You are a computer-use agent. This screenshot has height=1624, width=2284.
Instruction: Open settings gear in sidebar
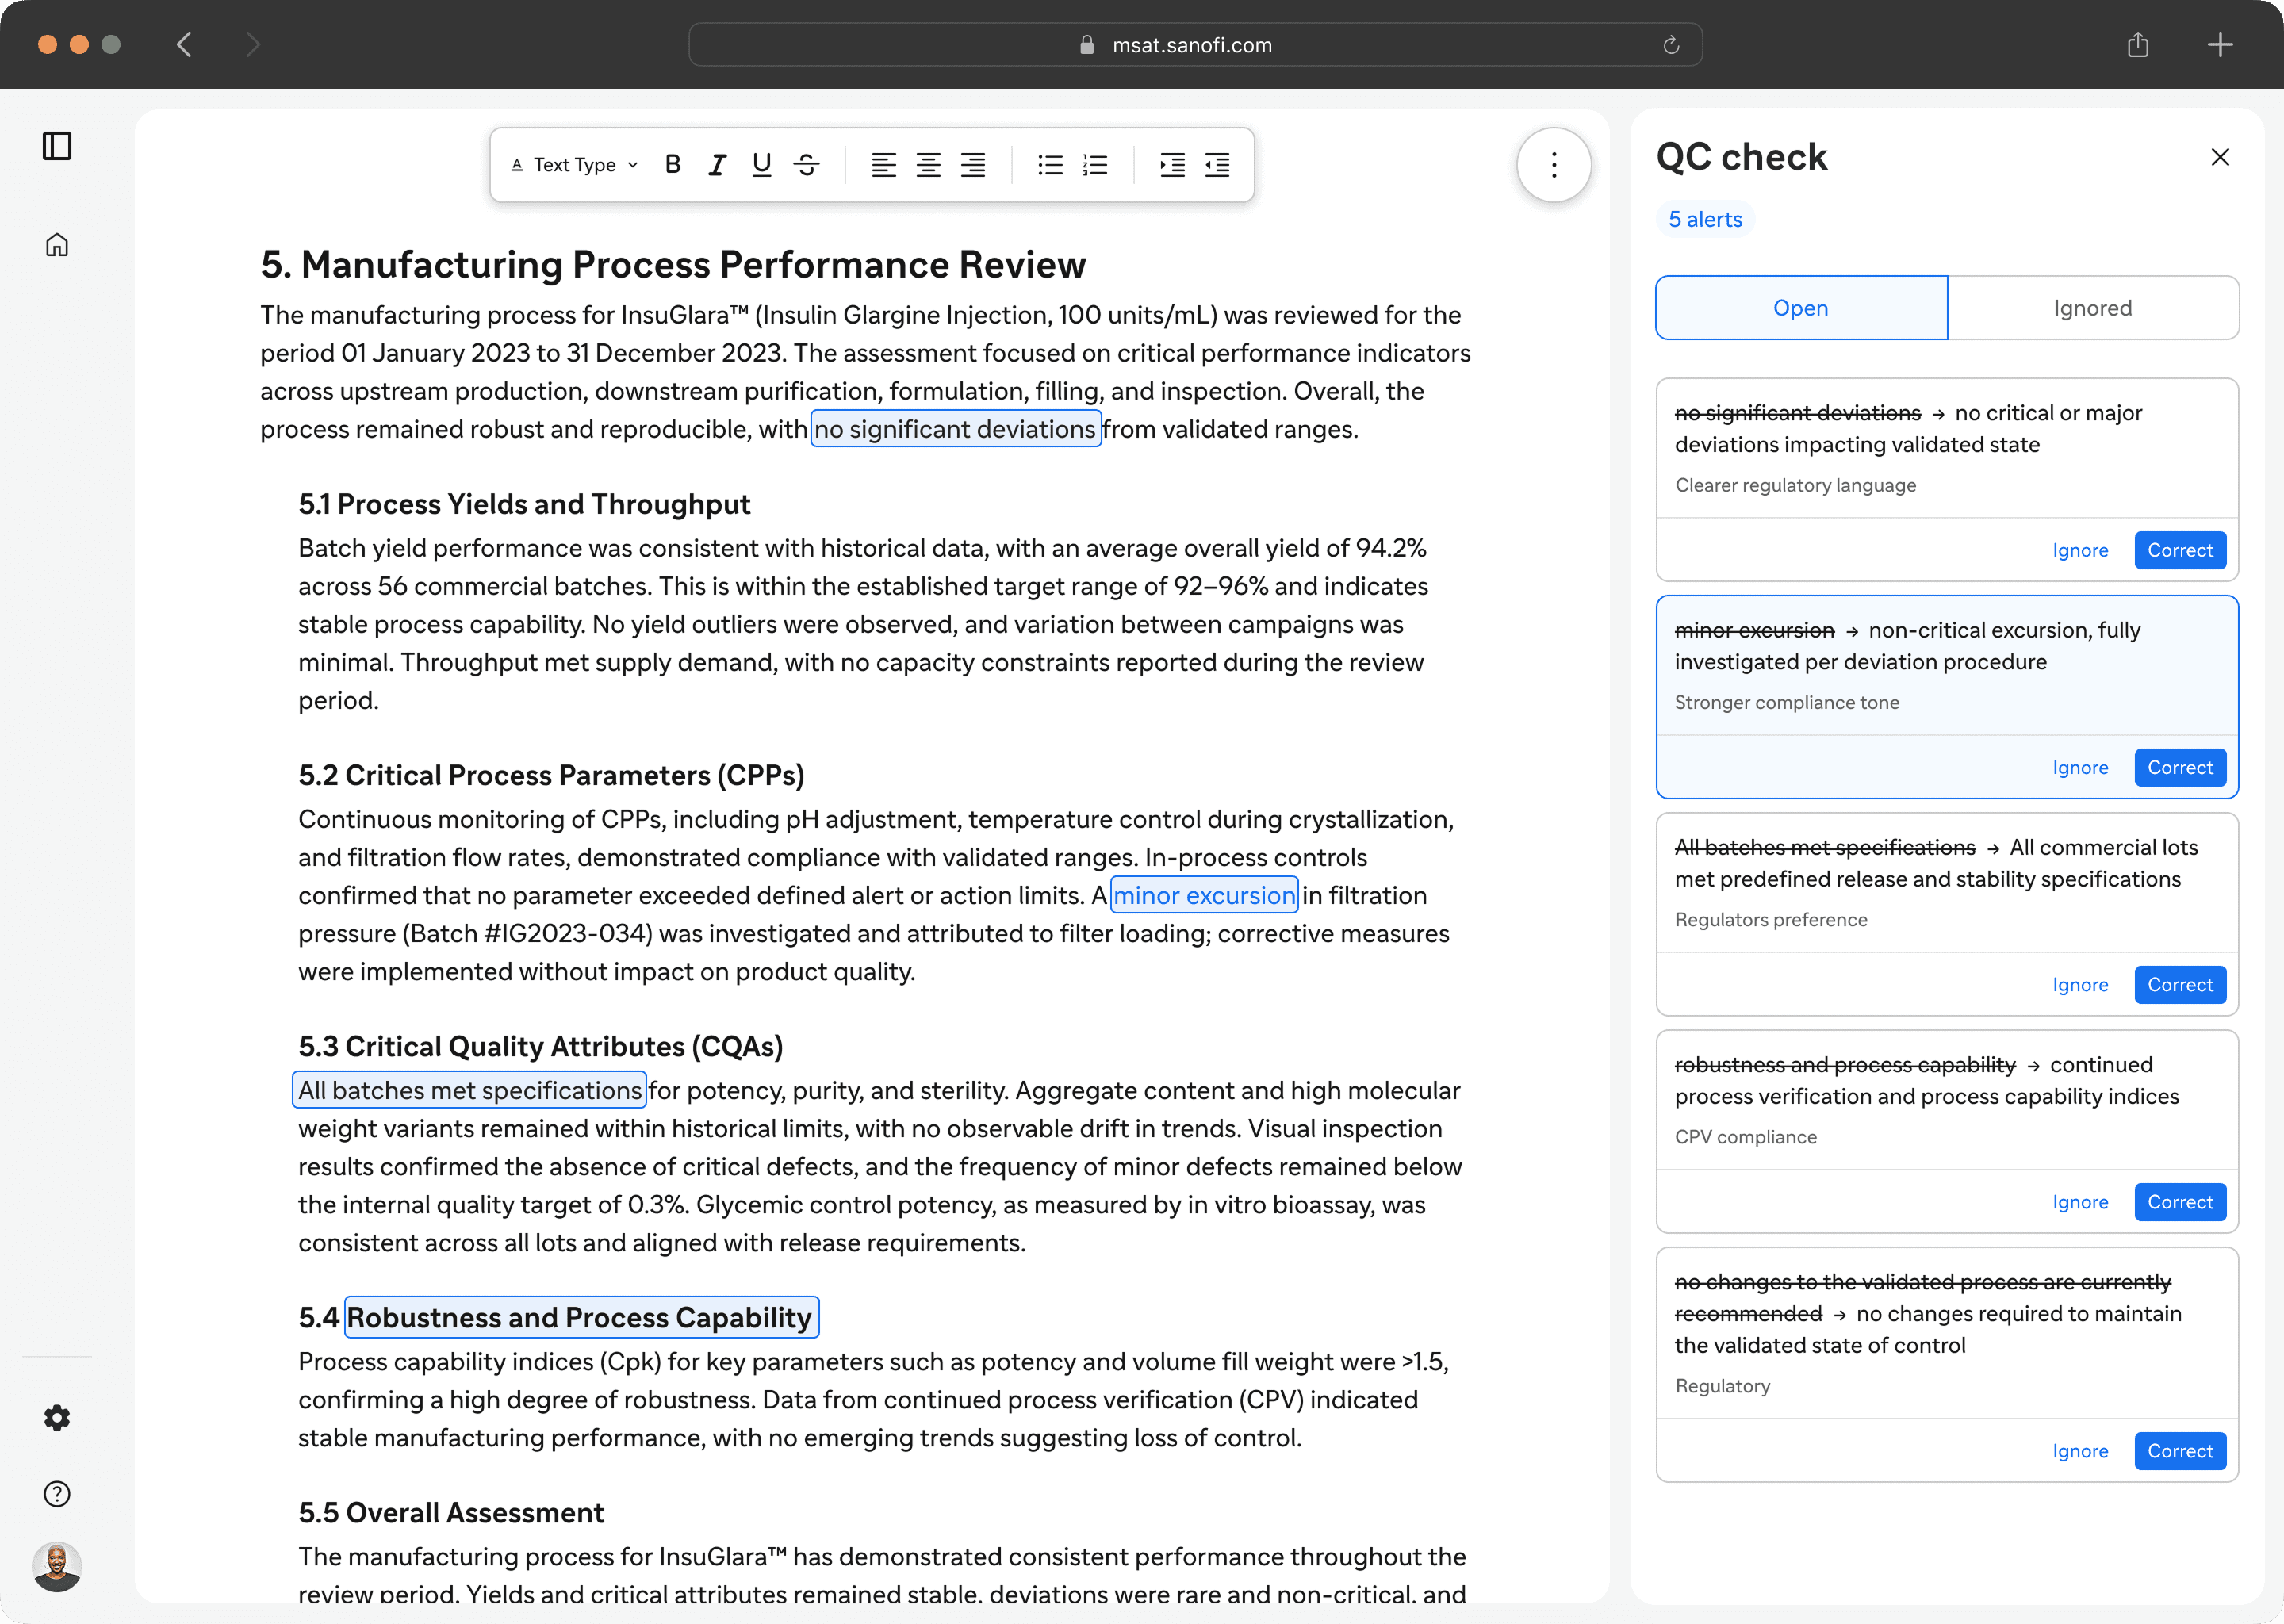[57, 1418]
